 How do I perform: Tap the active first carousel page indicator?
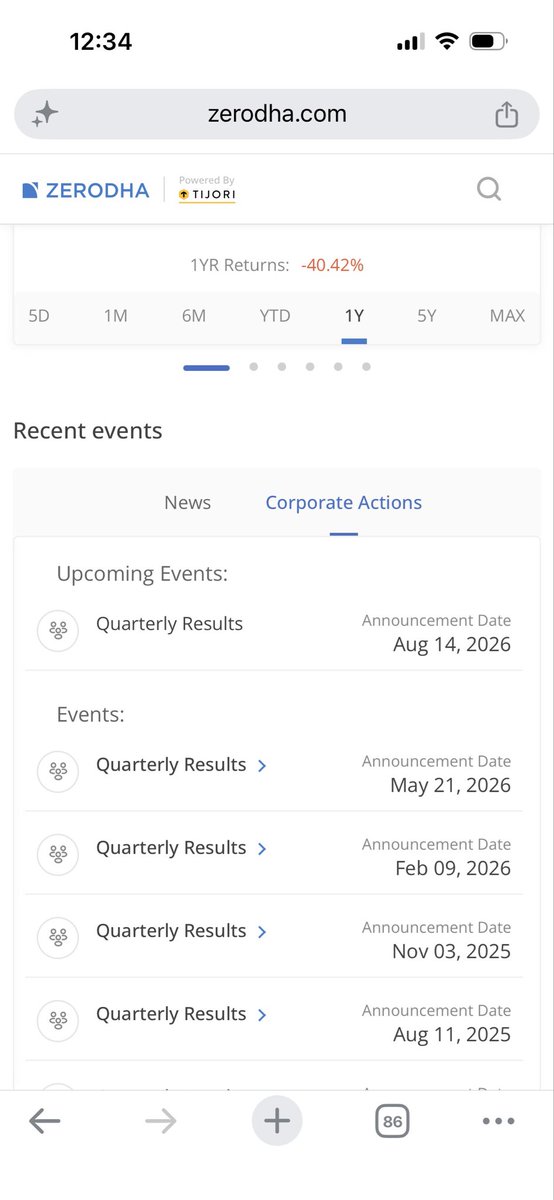206,367
